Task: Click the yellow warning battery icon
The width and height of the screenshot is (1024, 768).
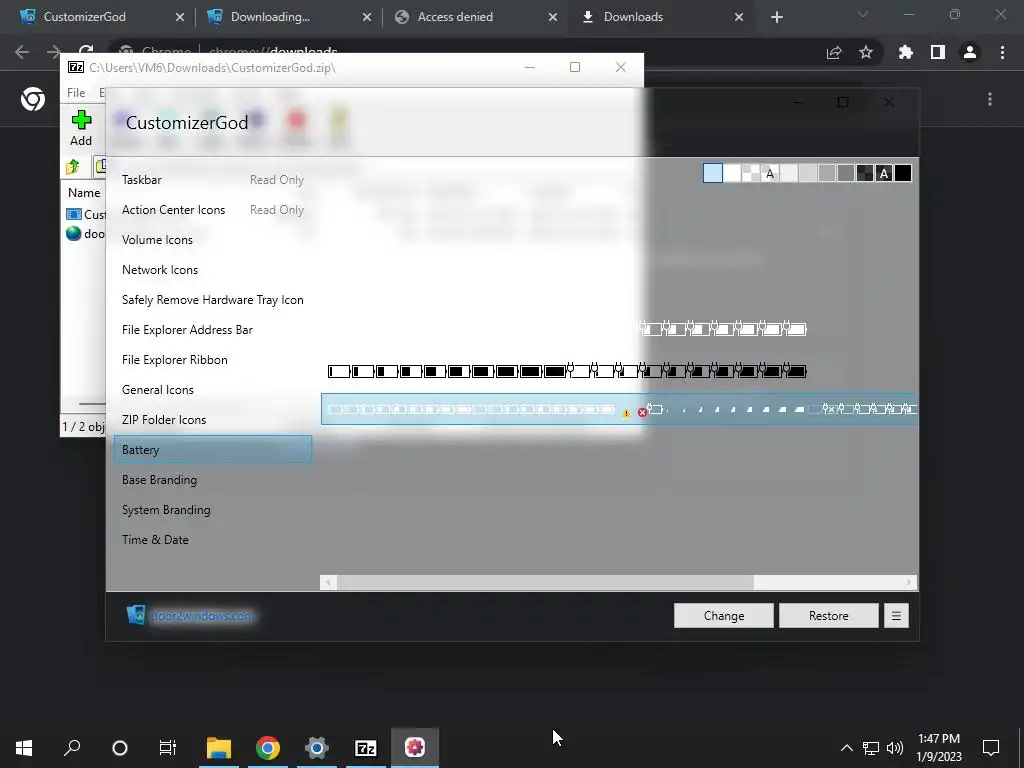Action: click(626, 413)
